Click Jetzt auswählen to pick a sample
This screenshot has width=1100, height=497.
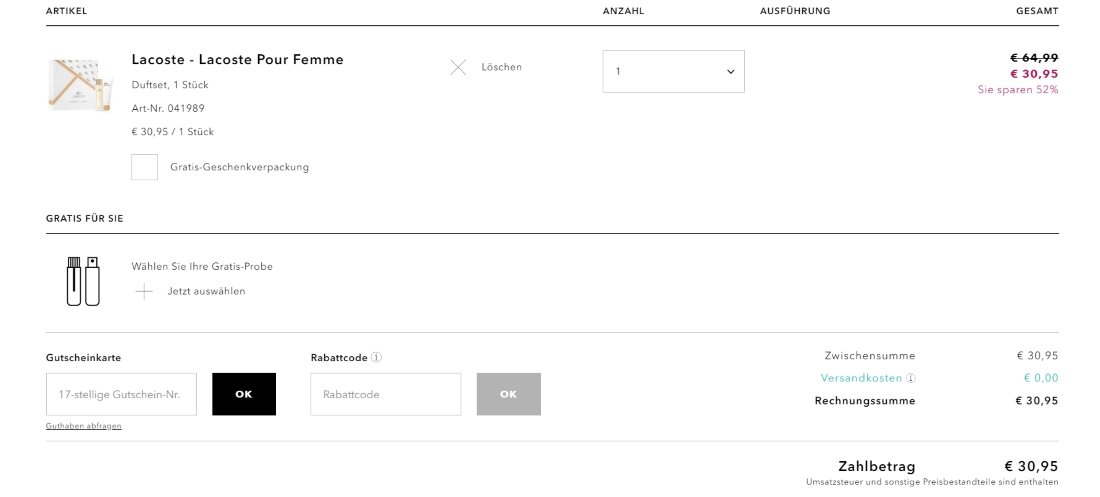tap(206, 291)
